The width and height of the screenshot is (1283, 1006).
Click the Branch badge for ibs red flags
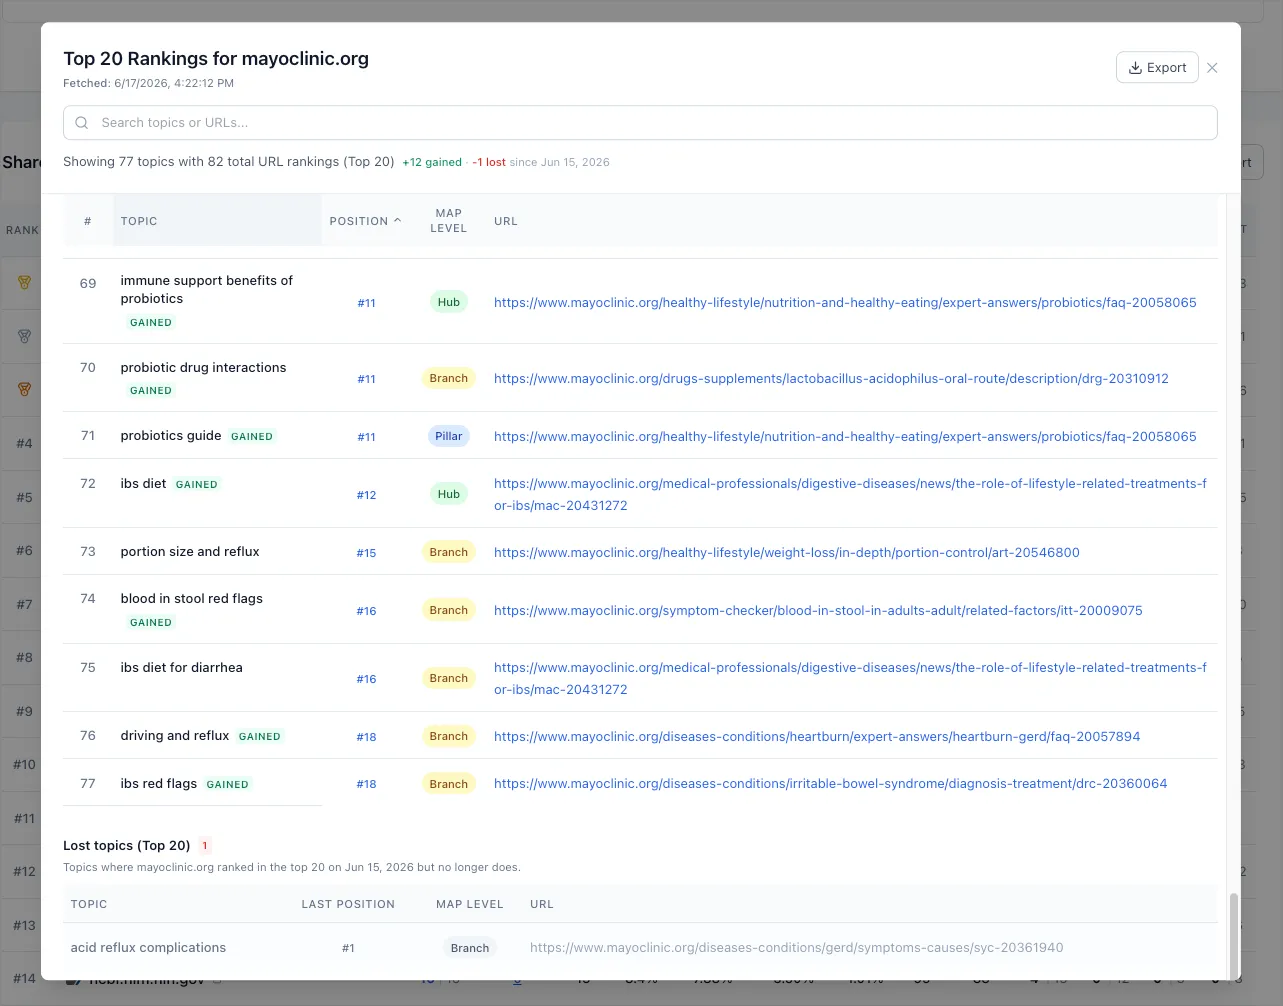(449, 784)
